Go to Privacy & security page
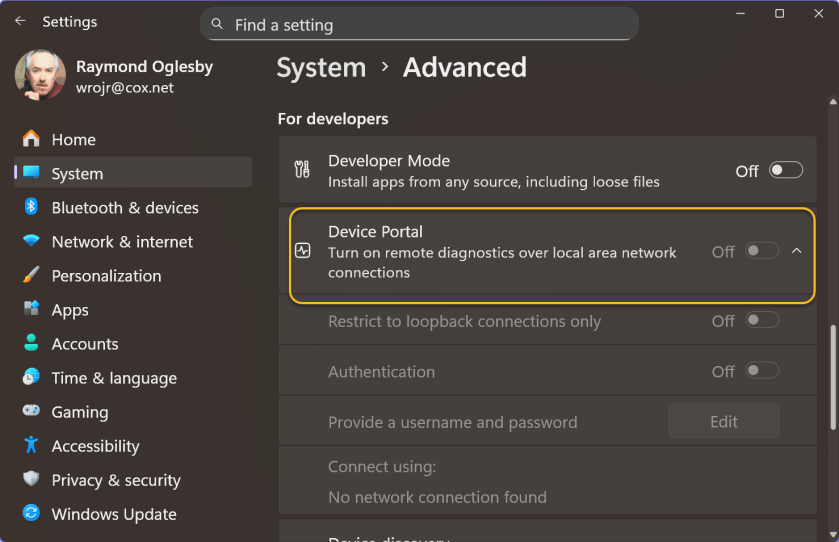 pyautogui.click(x=115, y=480)
